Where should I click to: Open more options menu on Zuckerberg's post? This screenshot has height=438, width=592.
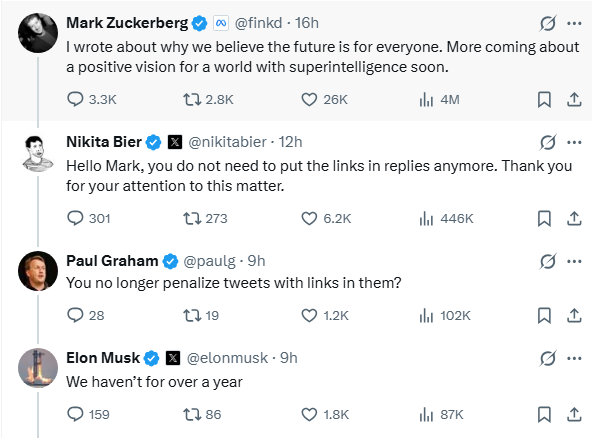[x=574, y=23]
